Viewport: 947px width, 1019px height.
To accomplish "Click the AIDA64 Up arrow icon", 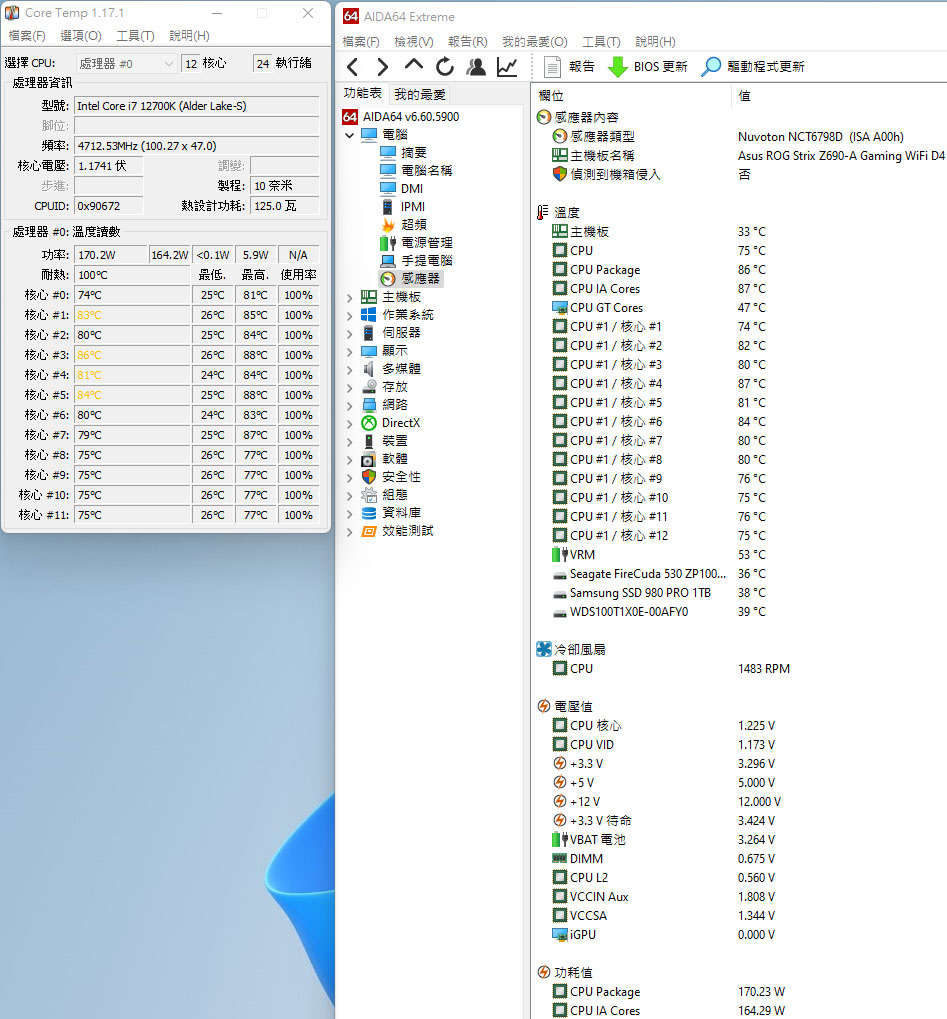I will coord(413,65).
